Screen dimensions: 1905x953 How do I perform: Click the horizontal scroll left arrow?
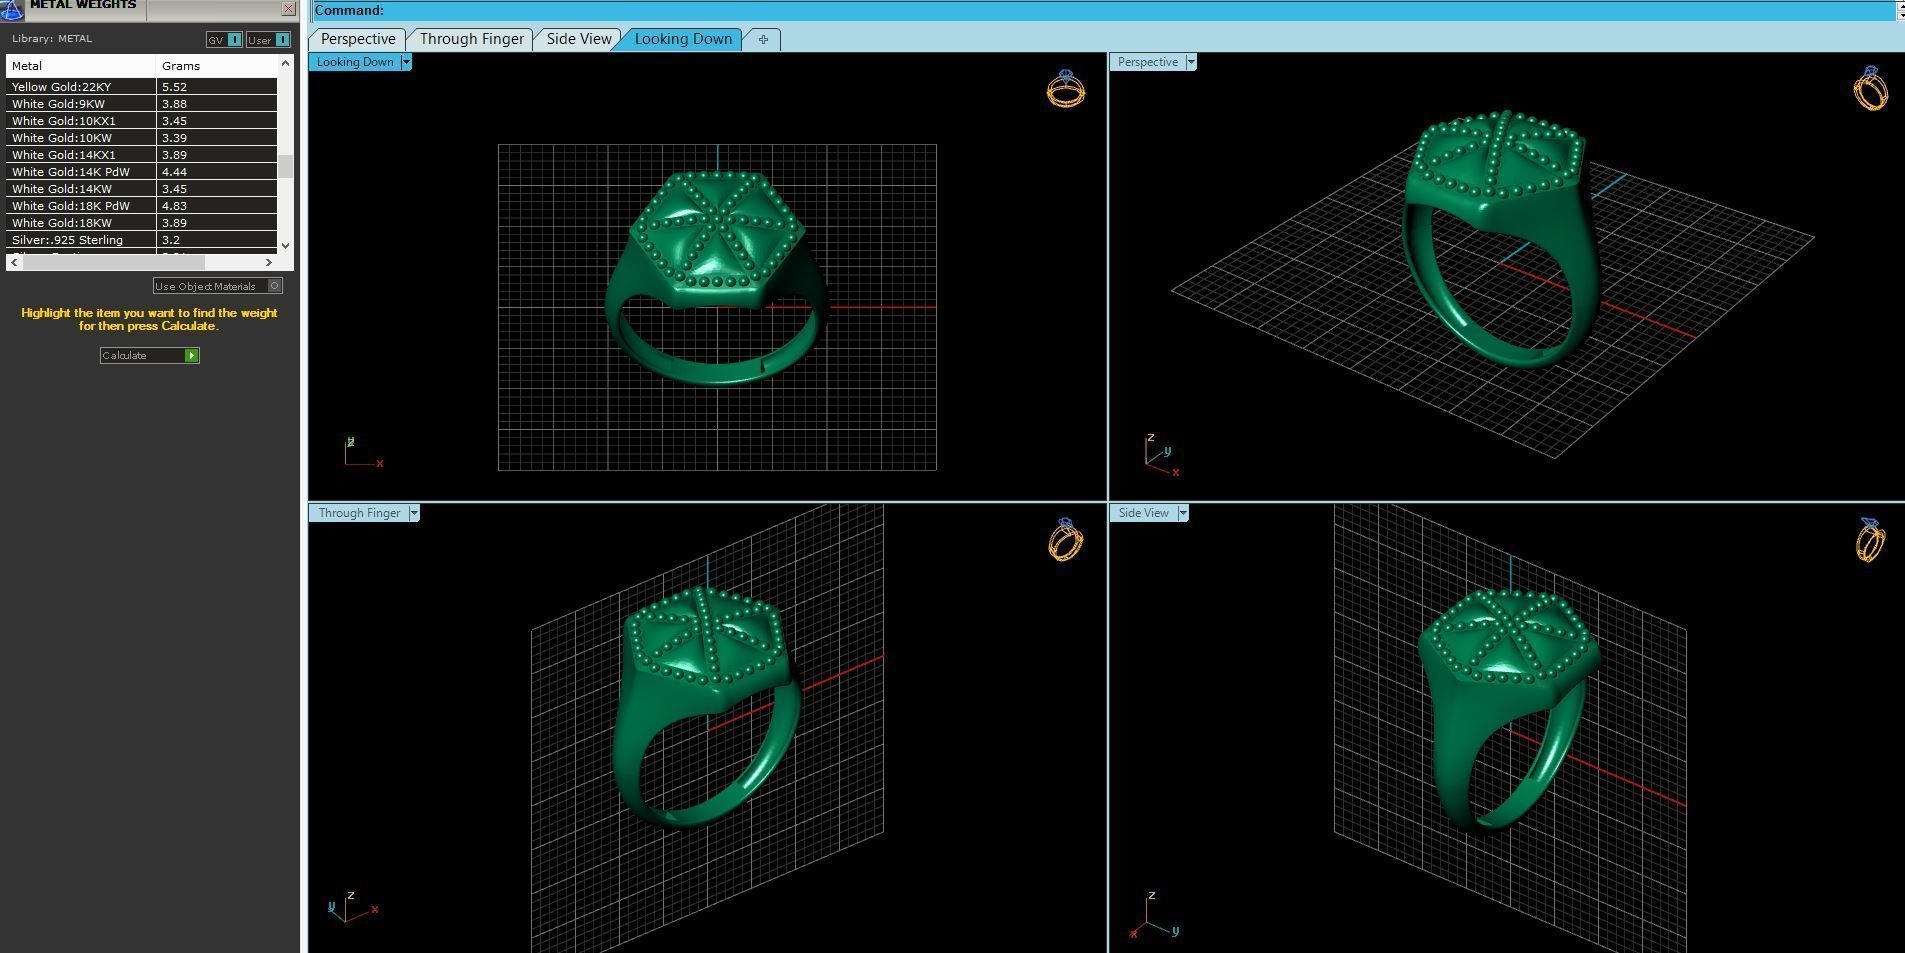[x=13, y=262]
